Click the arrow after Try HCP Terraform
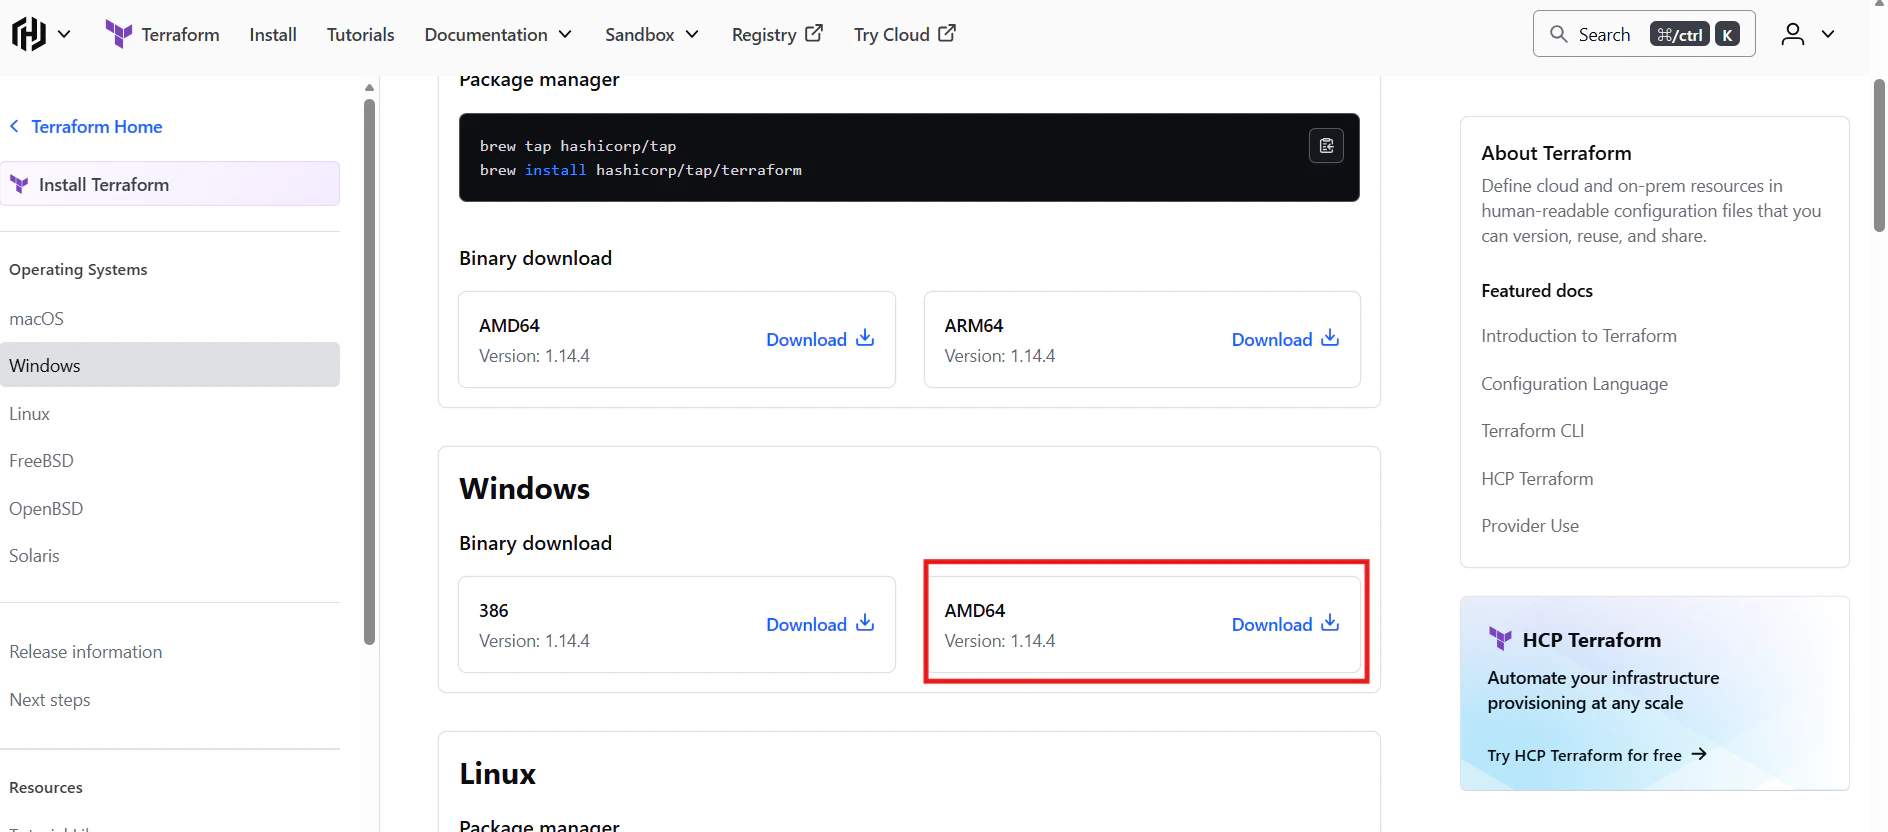Viewport: 1888px width, 832px height. [1699, 754]
